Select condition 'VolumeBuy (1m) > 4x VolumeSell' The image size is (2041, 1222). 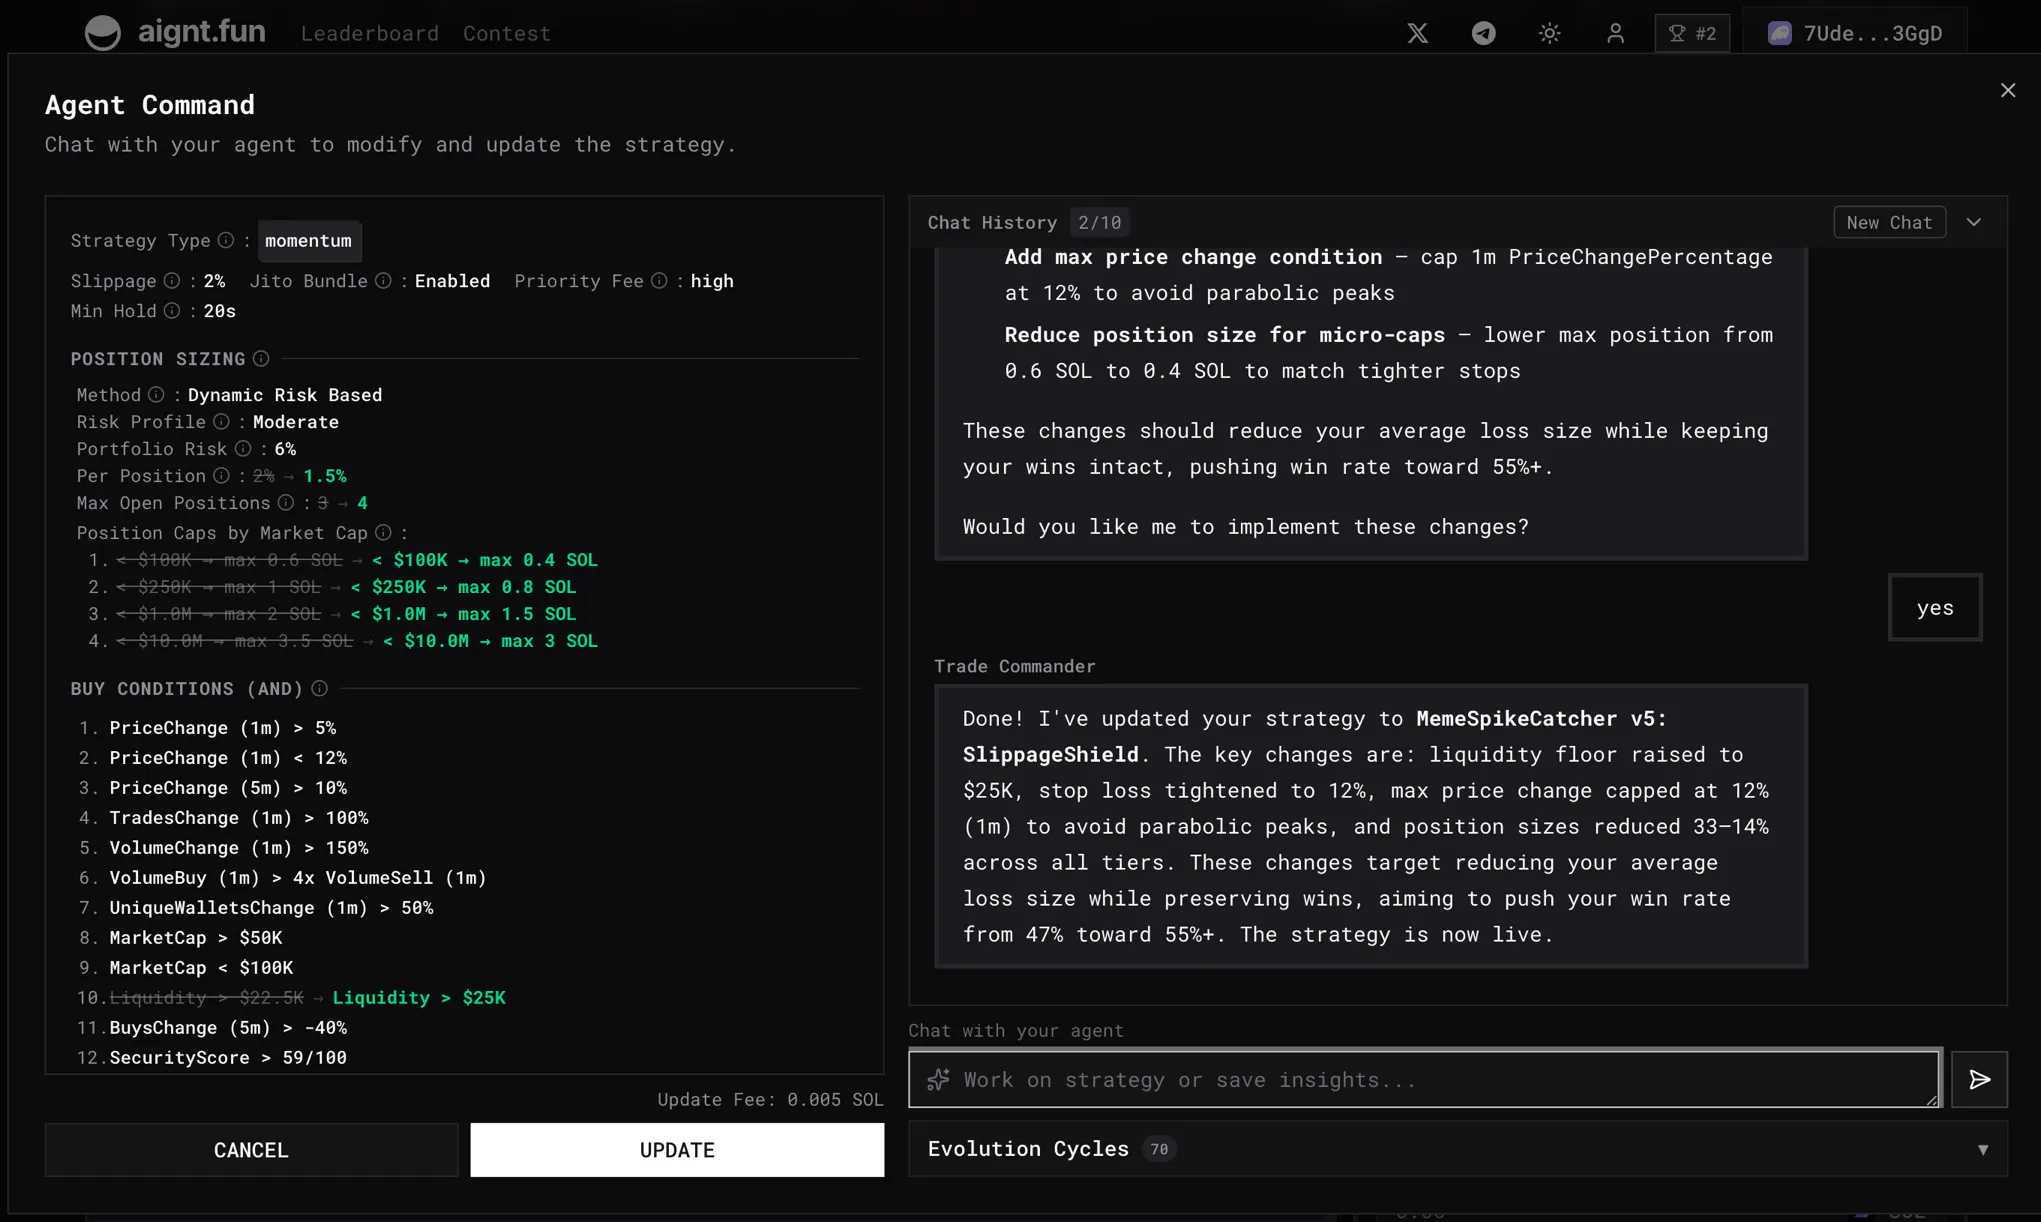point(298,878)
